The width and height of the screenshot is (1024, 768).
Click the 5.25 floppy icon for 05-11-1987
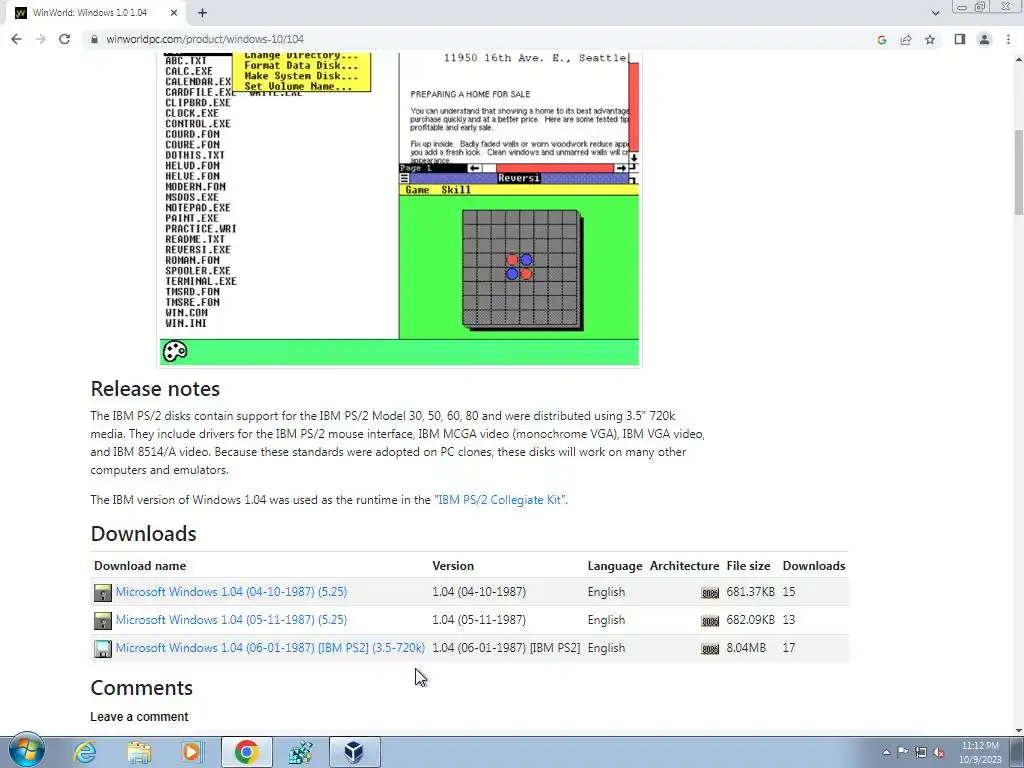[x=103, y=620]
